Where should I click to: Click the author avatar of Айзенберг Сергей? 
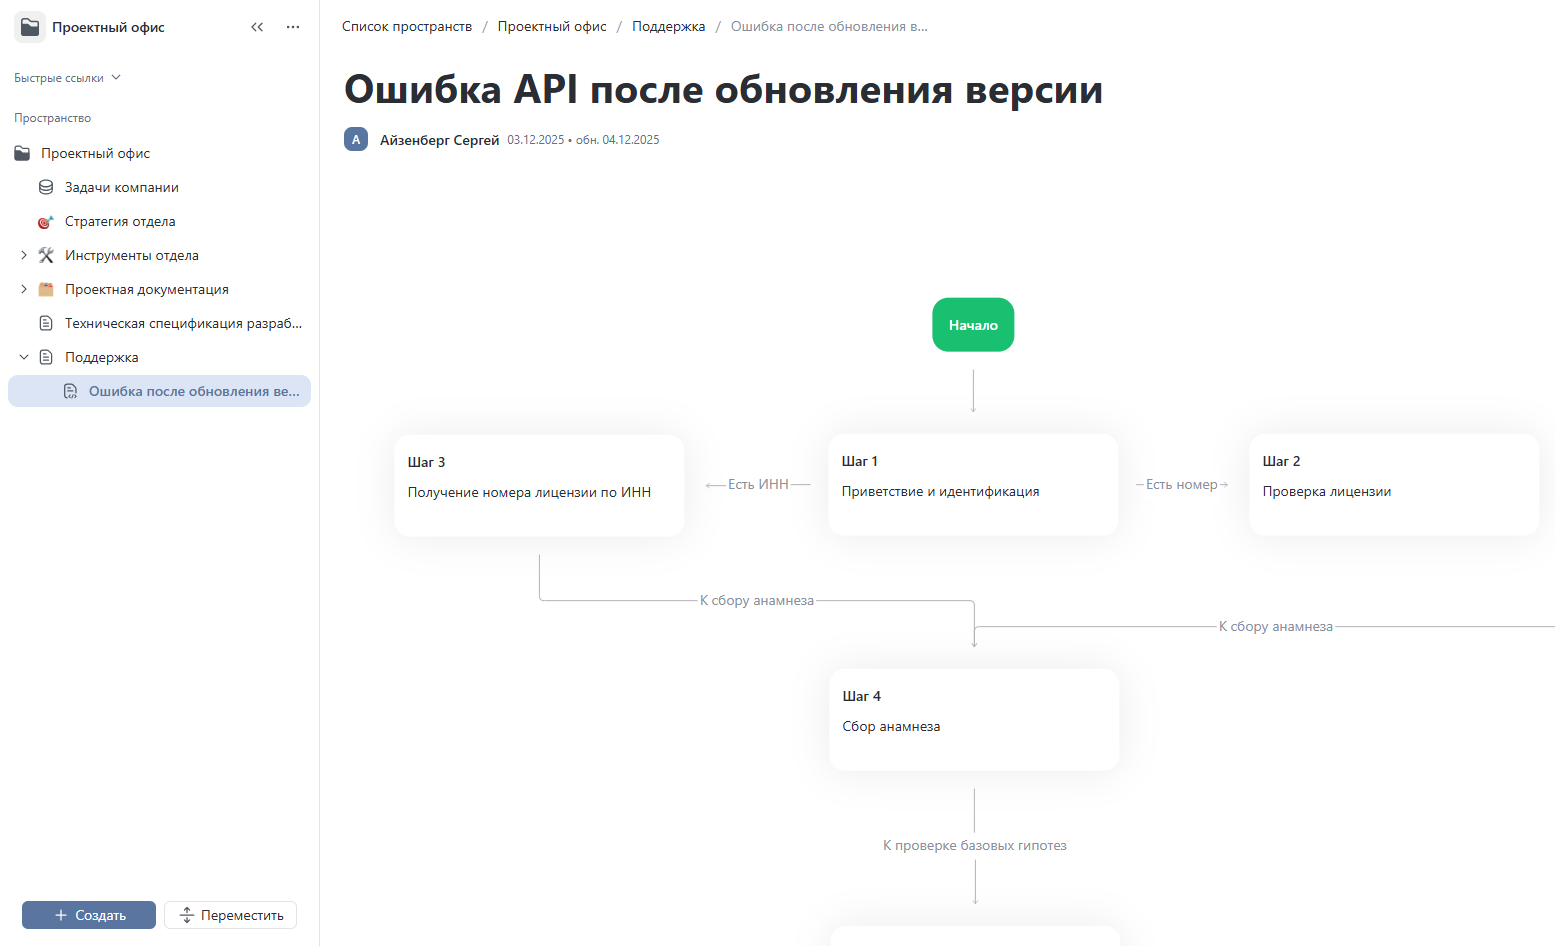click(356, 139)
